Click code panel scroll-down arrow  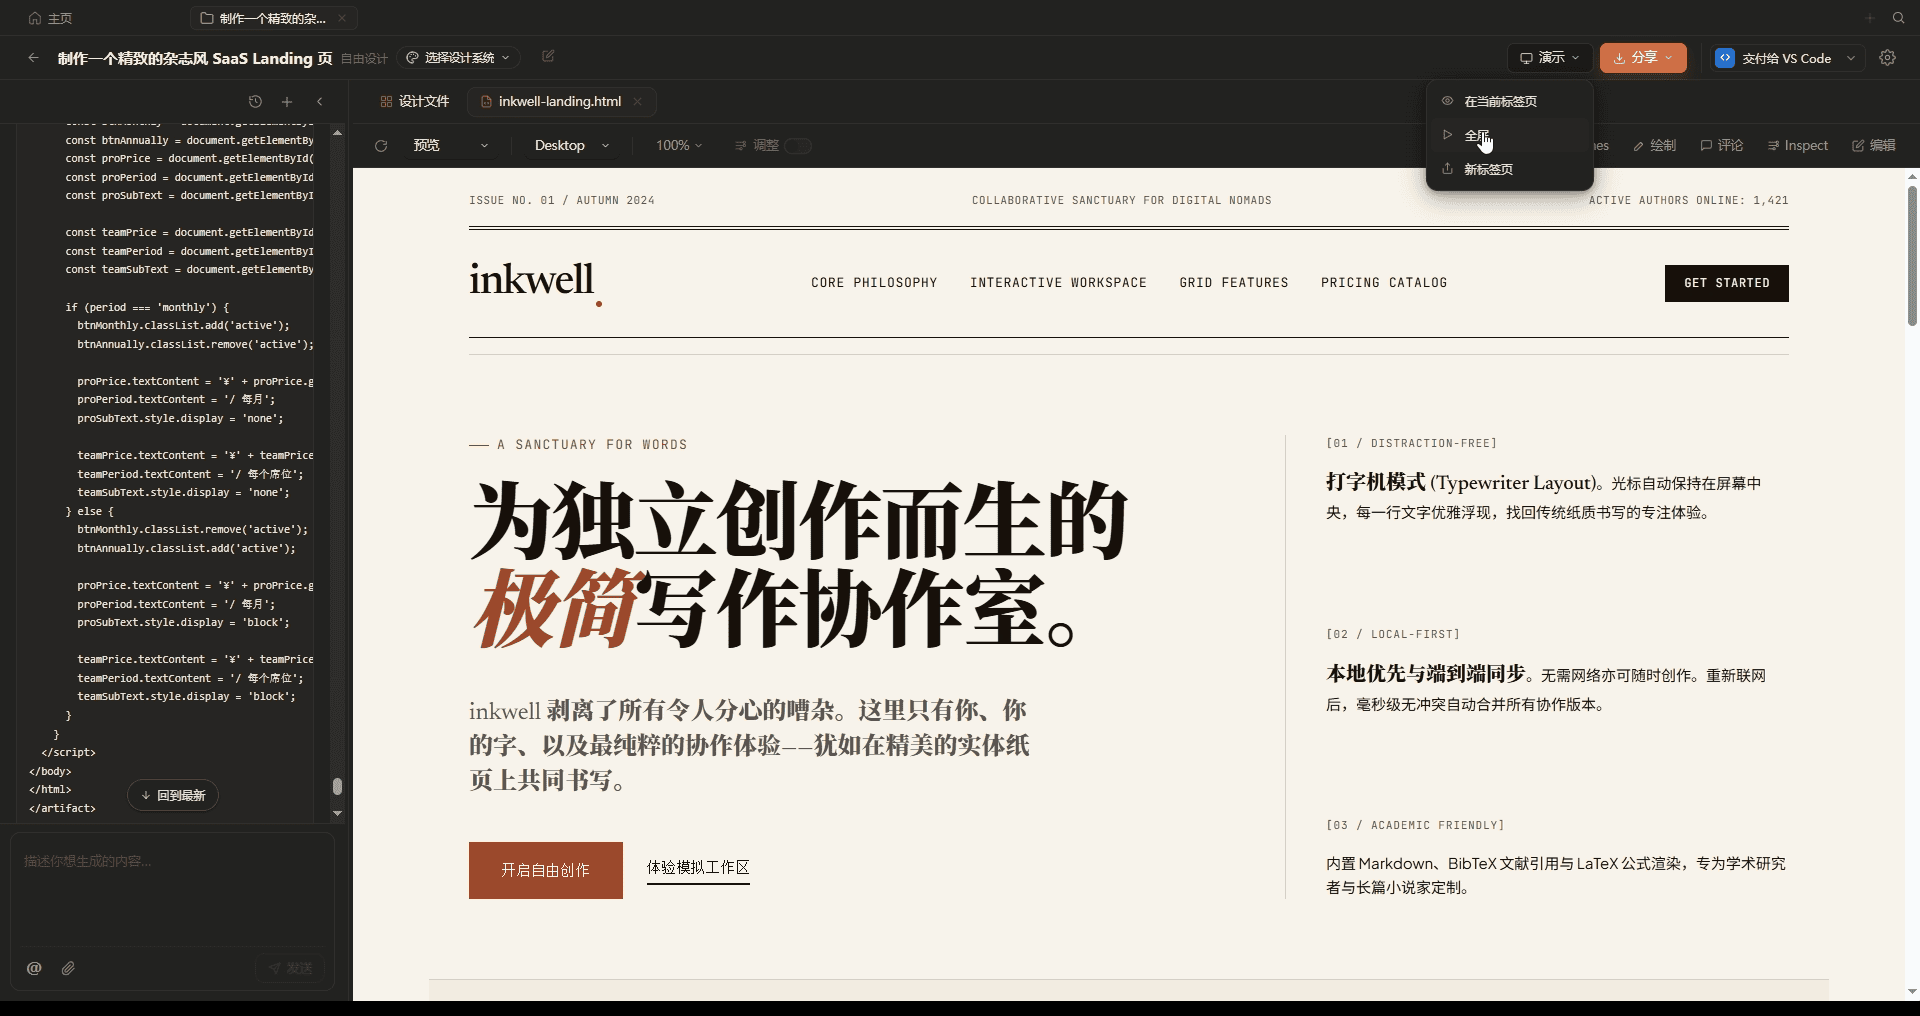[x=338, y=813]
